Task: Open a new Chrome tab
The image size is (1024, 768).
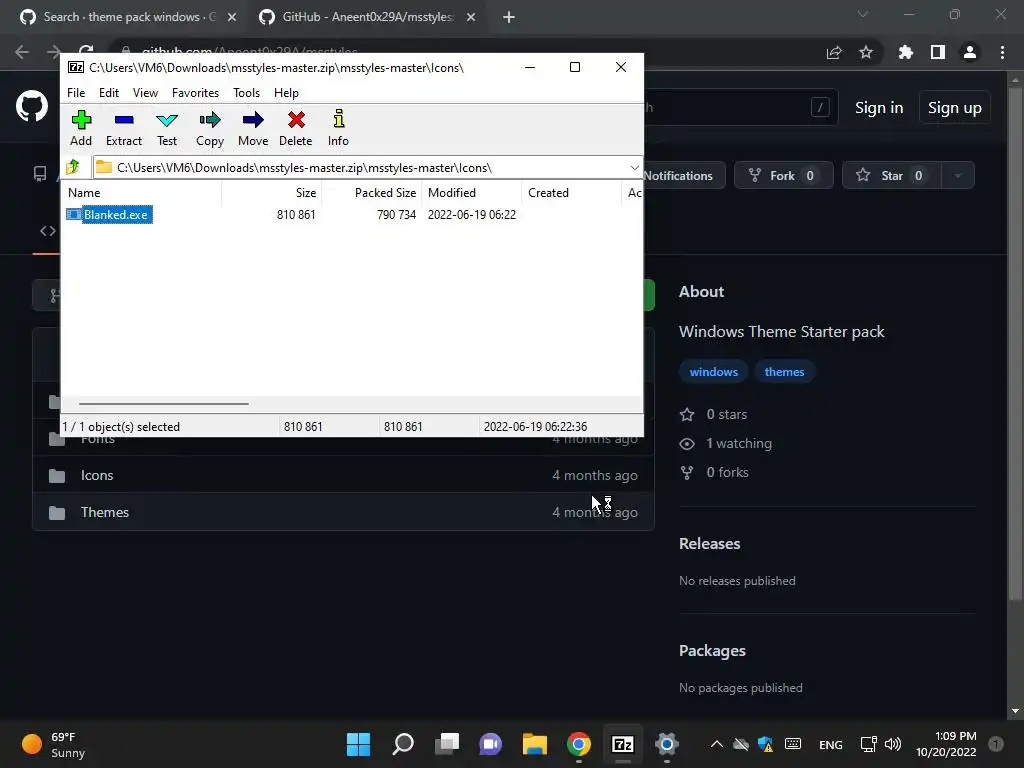Action: pos(509,18)
